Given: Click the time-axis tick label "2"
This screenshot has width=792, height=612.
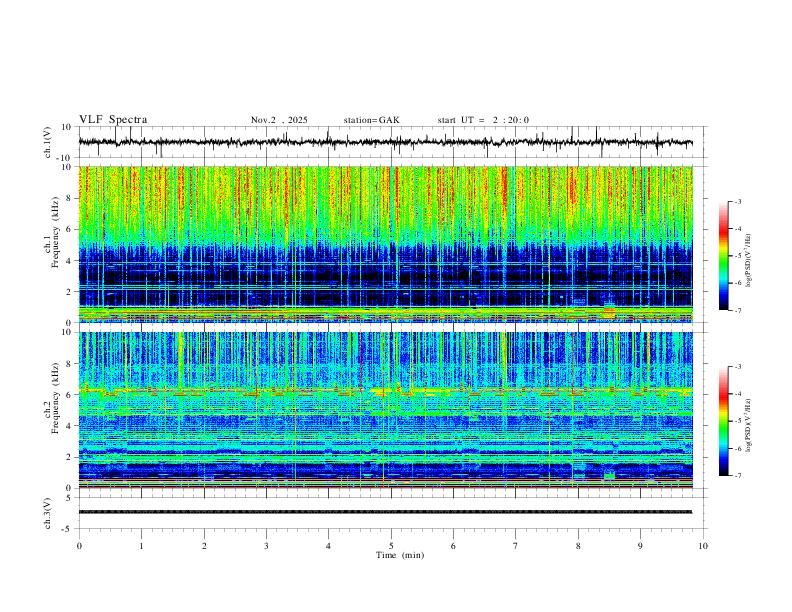Looking at the screenshot, I should (204, 546).
